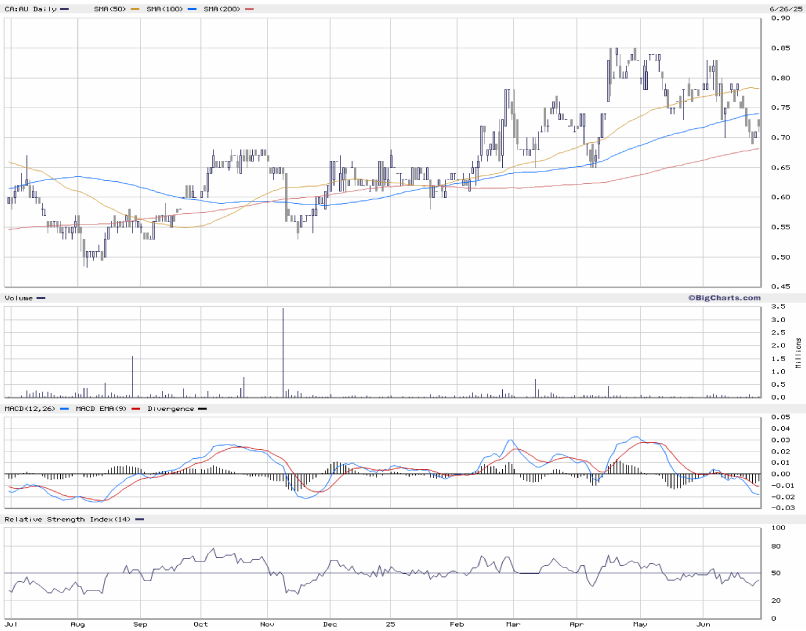This screenshot has width=806, height=631.
Task: Click the Millions volume axis label
Action: 798,353
